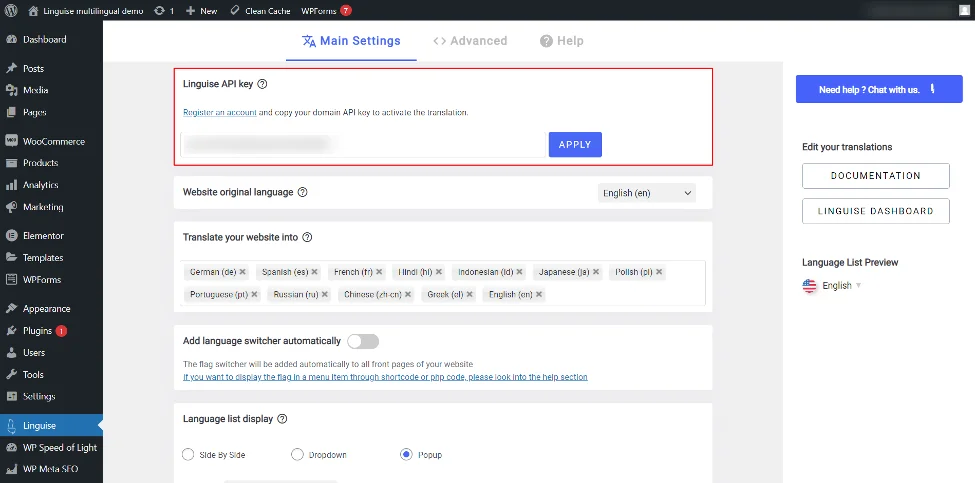Switch to Advanced tab
Screen dimensions: 977x483
click(x=470, y=41)
